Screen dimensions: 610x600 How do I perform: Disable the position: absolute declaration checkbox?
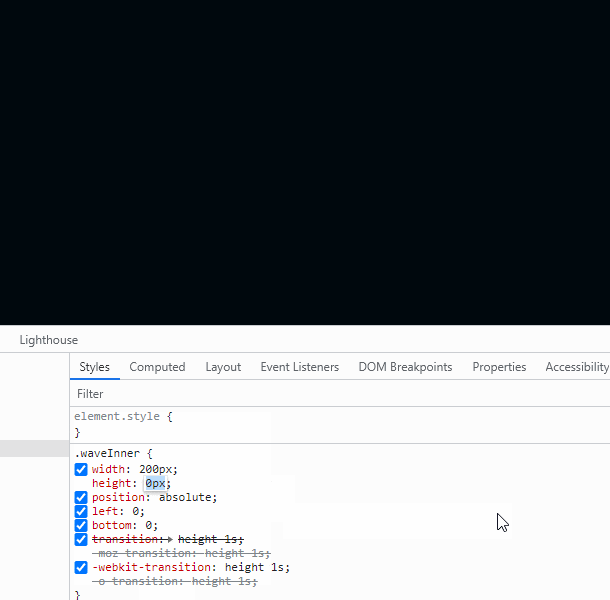pos(81,497)
